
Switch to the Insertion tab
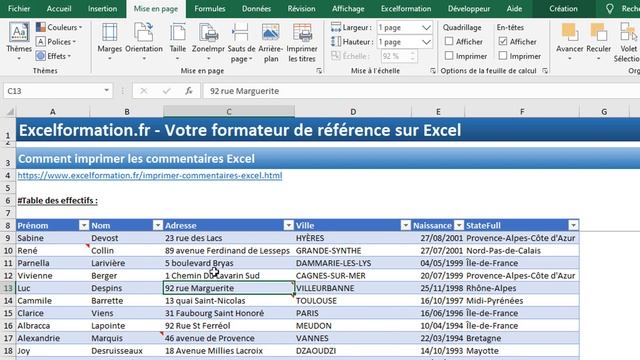(x=102, y=9)
